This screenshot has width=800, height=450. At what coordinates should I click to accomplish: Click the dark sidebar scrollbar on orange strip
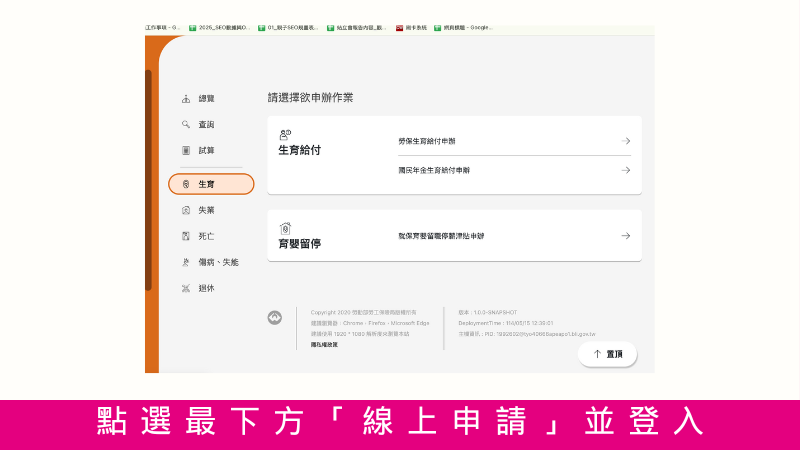tap(148, 180)
